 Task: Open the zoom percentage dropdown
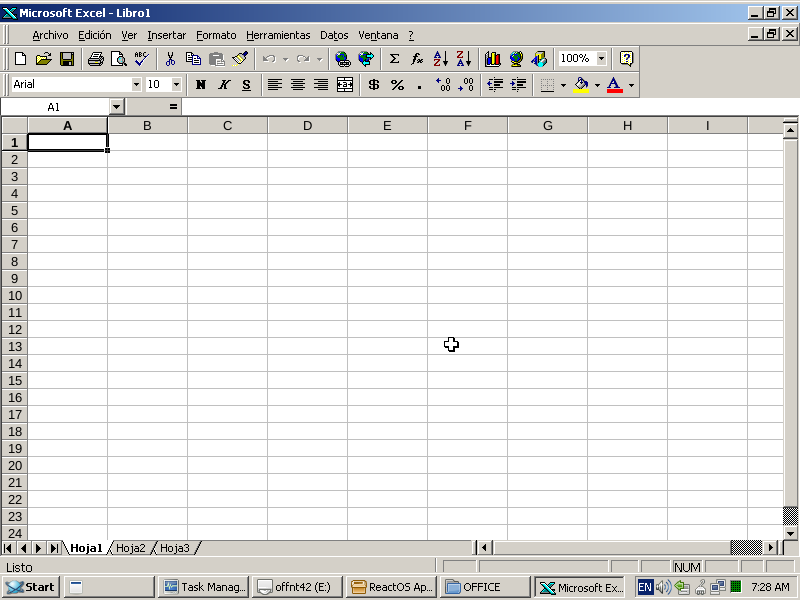(601, 59)
